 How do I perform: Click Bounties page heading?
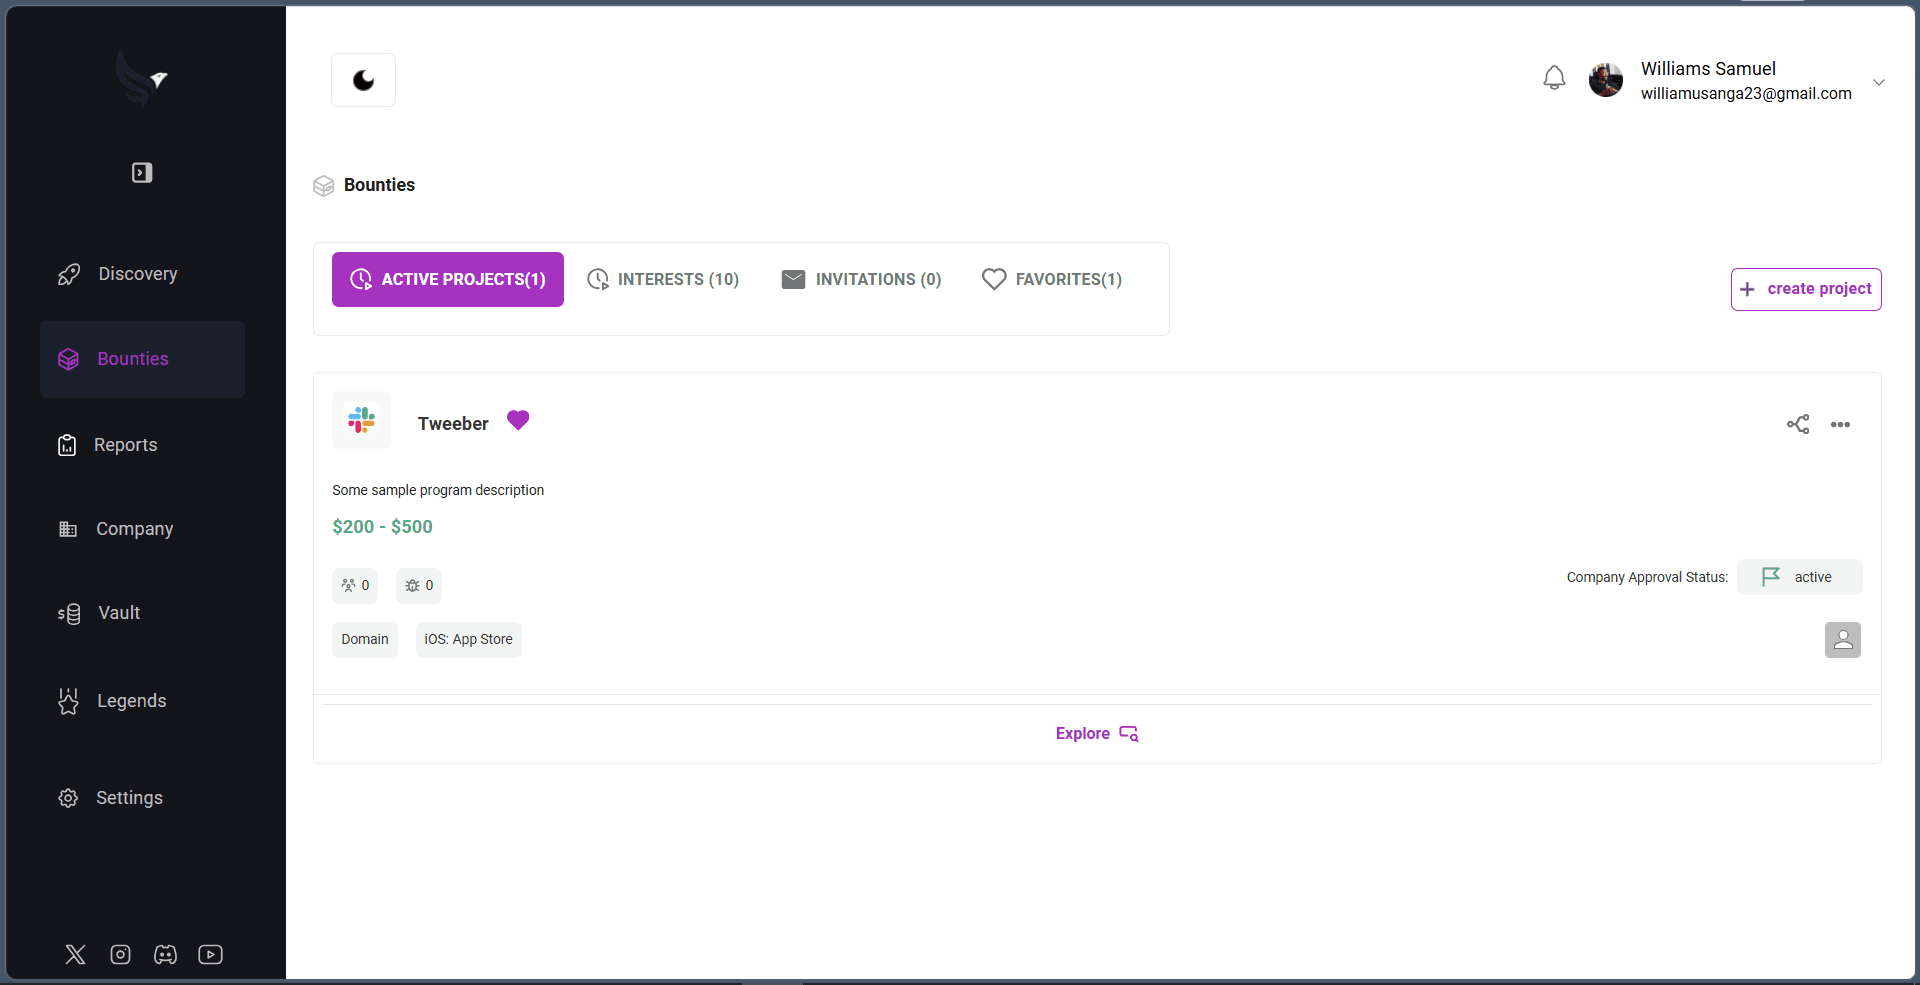click(379, 185)
